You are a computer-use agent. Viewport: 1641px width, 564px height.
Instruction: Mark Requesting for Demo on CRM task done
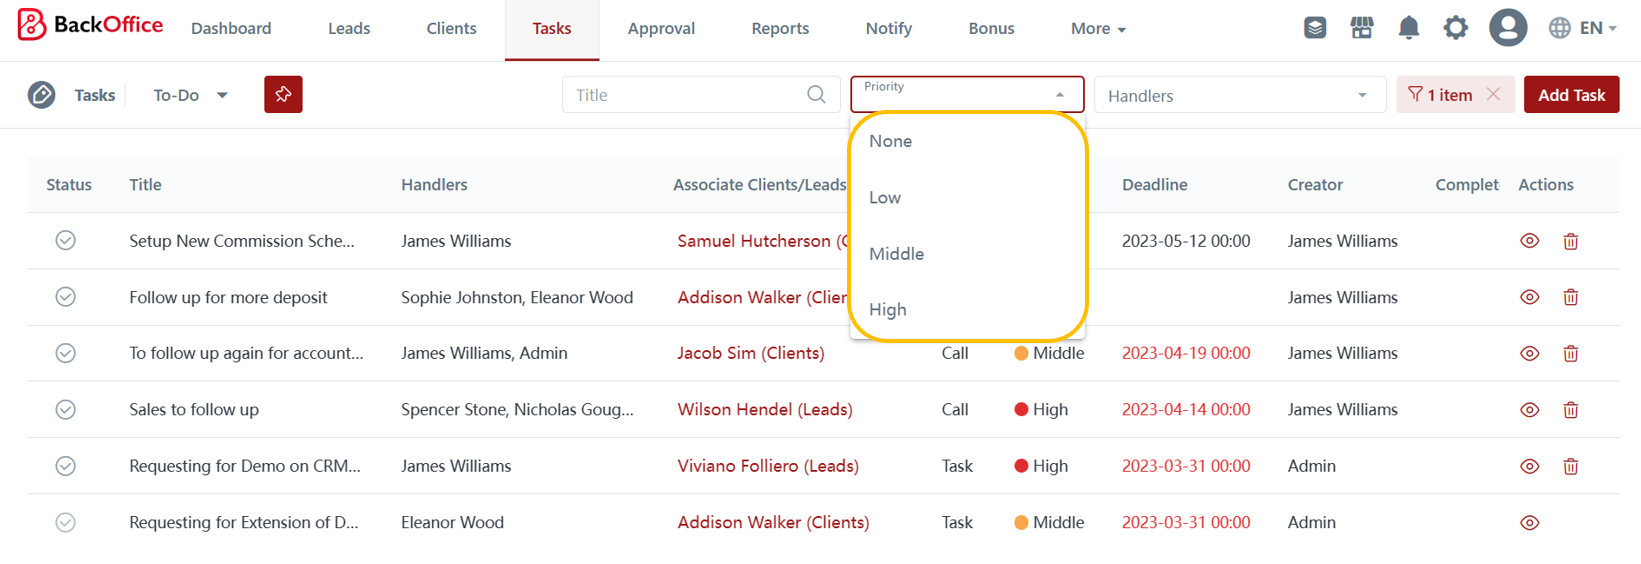66,466
